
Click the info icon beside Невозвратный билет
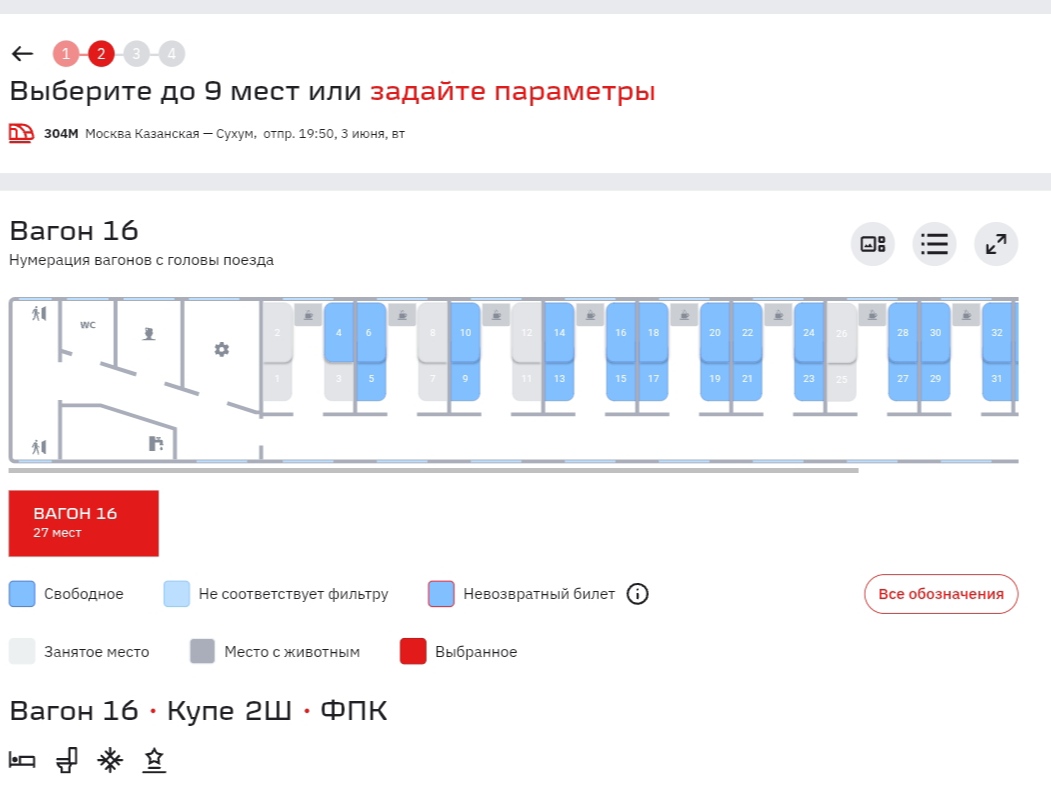click(637, 594)
